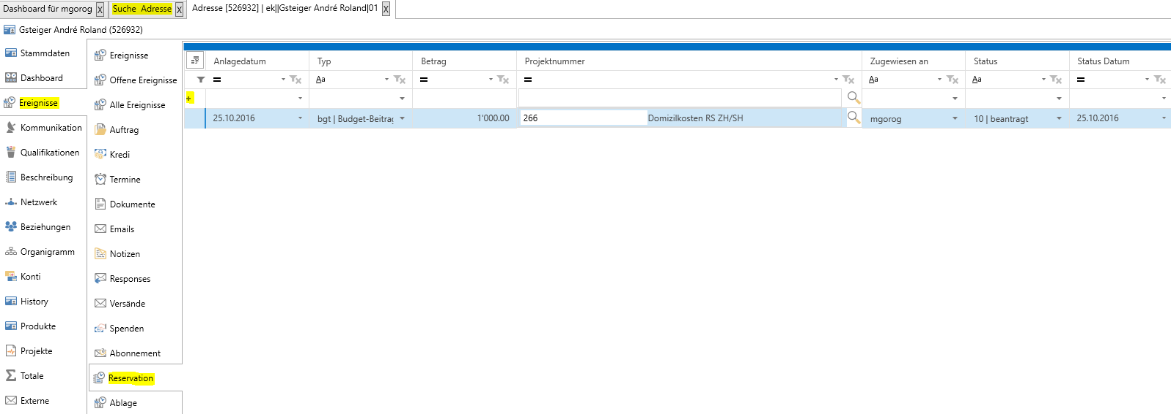Expand the Typ dropdown for bgt Budget-Beitrag

[x=402, y=118]
